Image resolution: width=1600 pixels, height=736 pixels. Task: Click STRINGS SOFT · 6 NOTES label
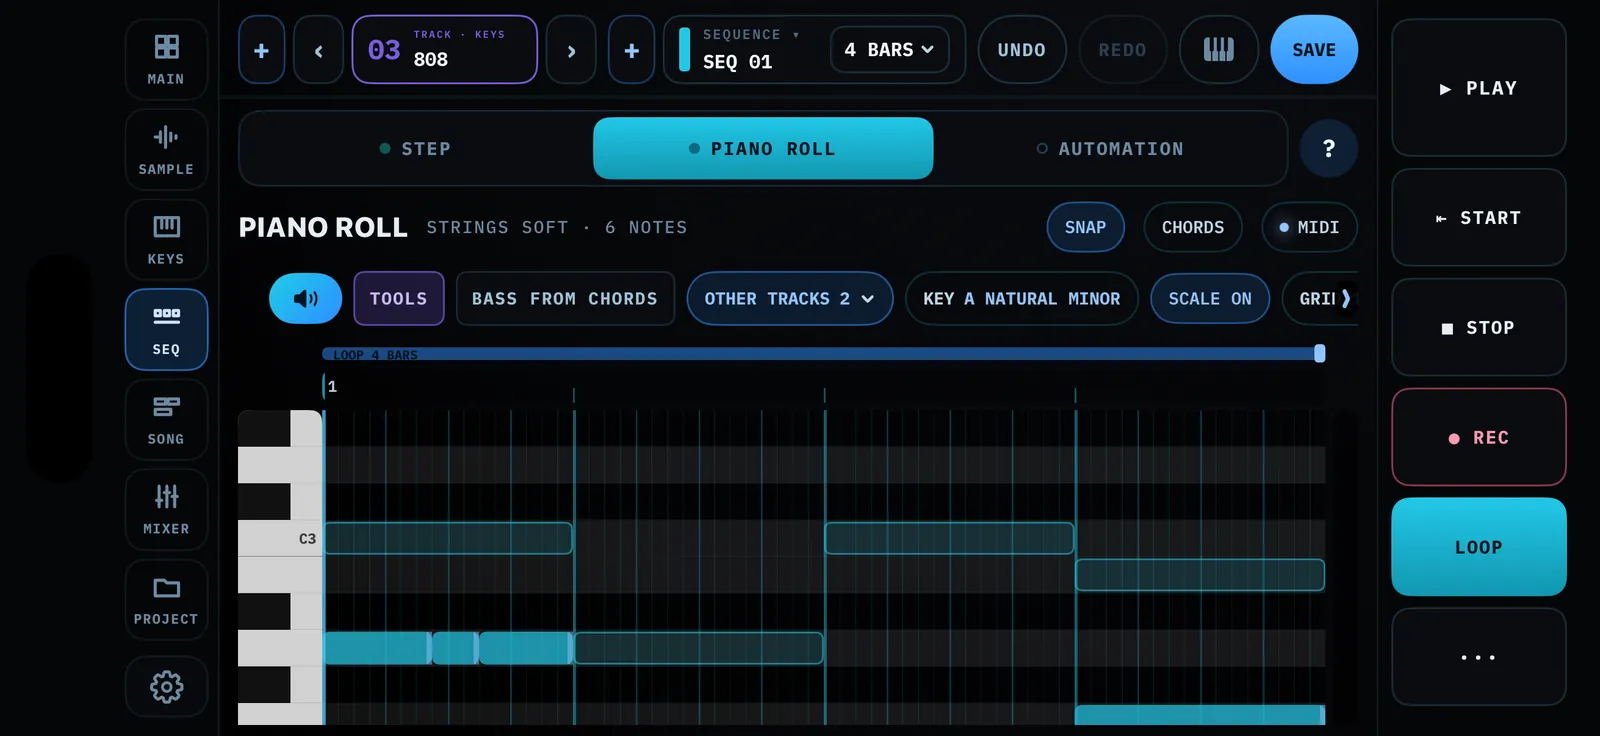(x=557, y=227)
